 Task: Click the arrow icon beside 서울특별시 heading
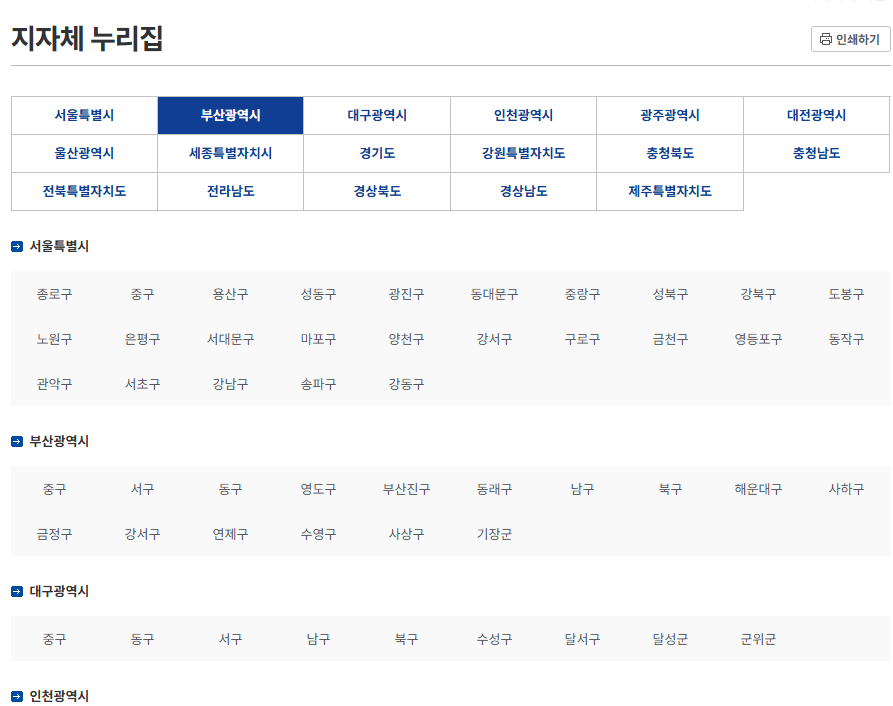[x=17, y=247]
